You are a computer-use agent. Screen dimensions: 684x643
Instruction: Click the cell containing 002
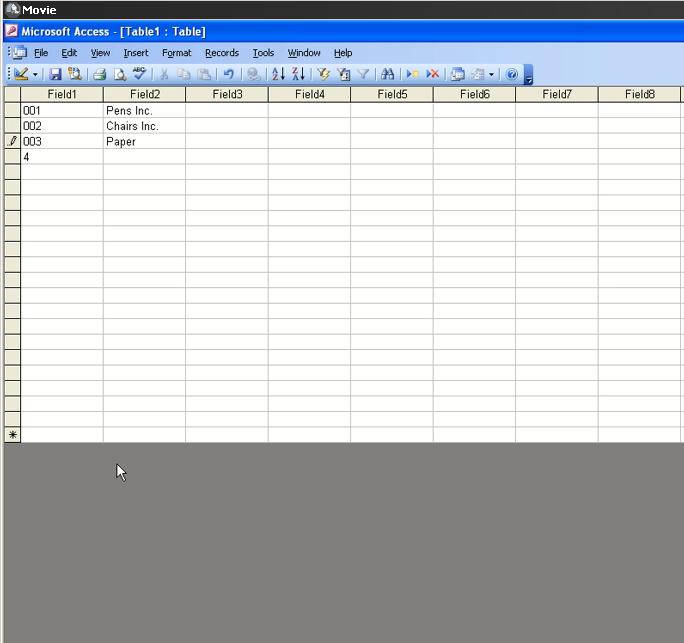pyautogui.click(x=62, y=126)
